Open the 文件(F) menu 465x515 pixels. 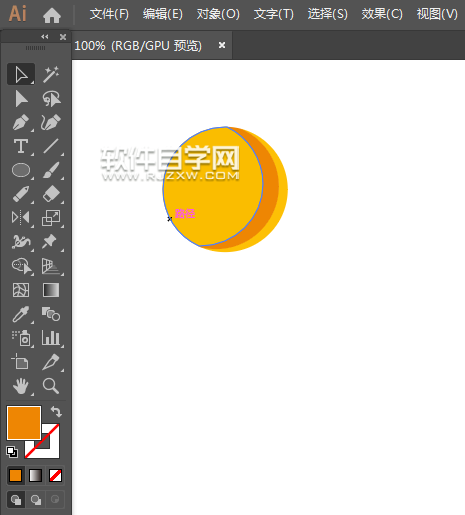(109, 14)
